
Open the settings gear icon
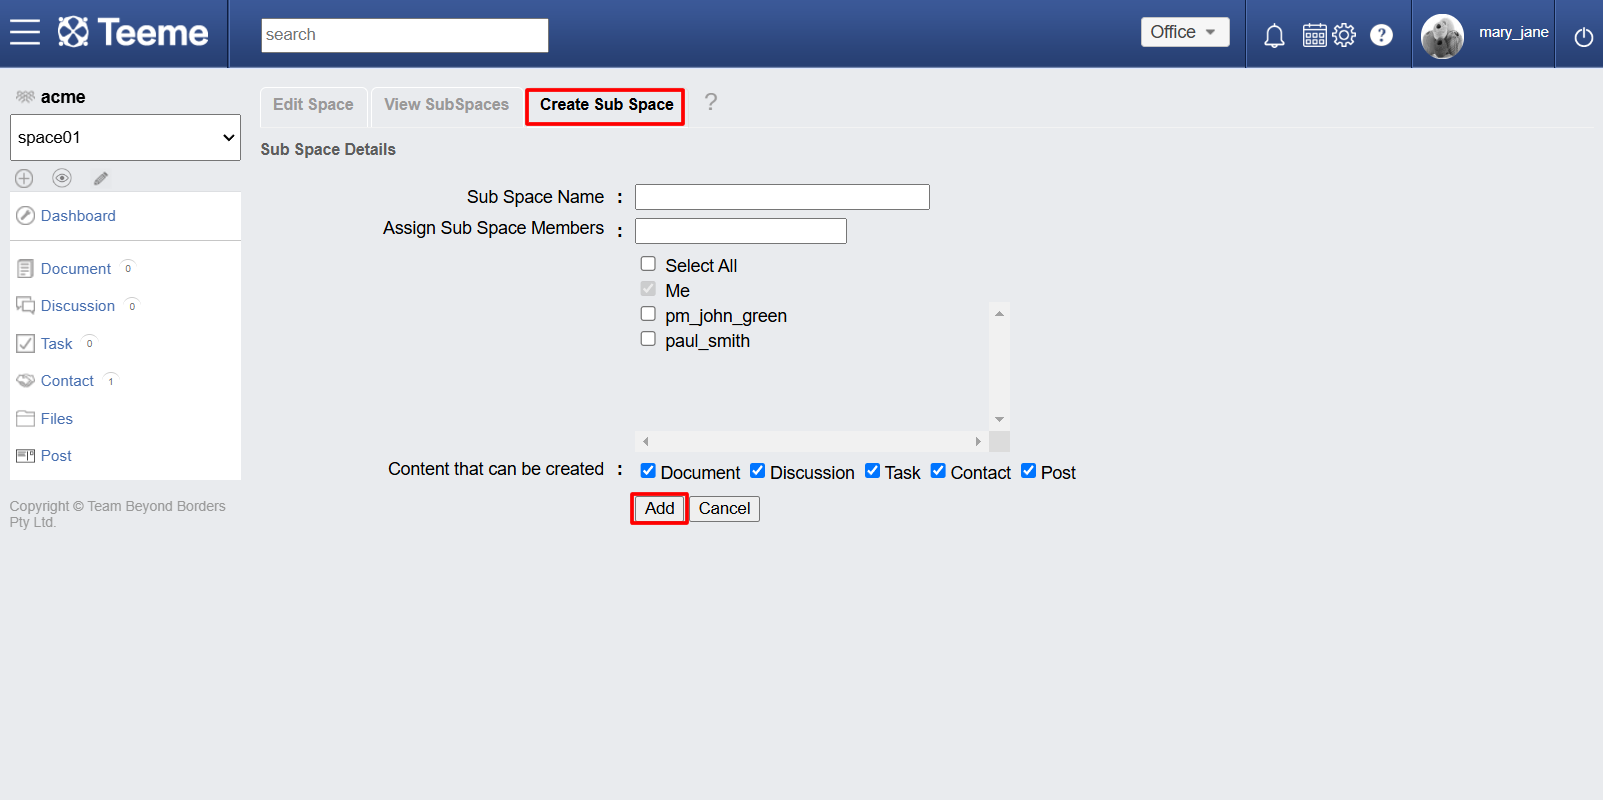tap(1344, 35)
